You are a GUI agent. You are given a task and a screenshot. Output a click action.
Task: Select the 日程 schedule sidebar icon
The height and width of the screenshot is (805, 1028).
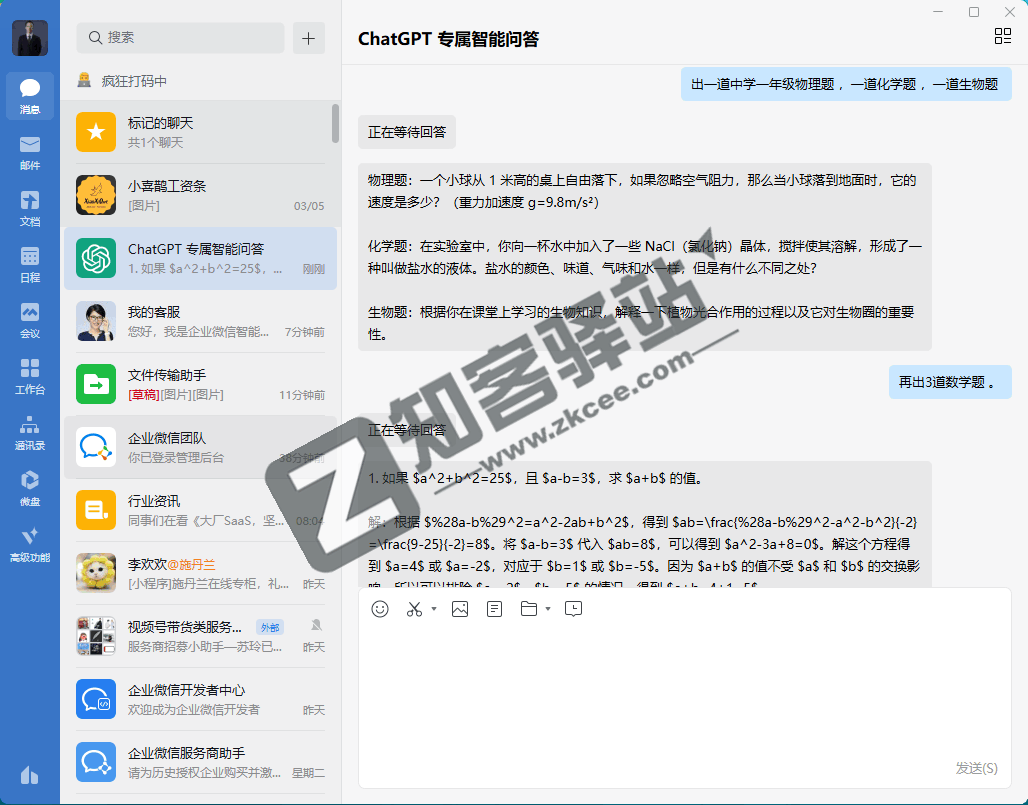click(x=29, y=262)
